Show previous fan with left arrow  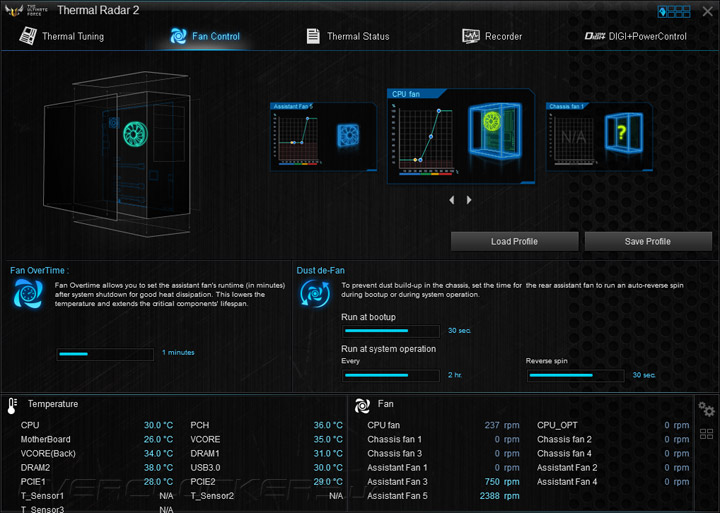tap(452, 200)
